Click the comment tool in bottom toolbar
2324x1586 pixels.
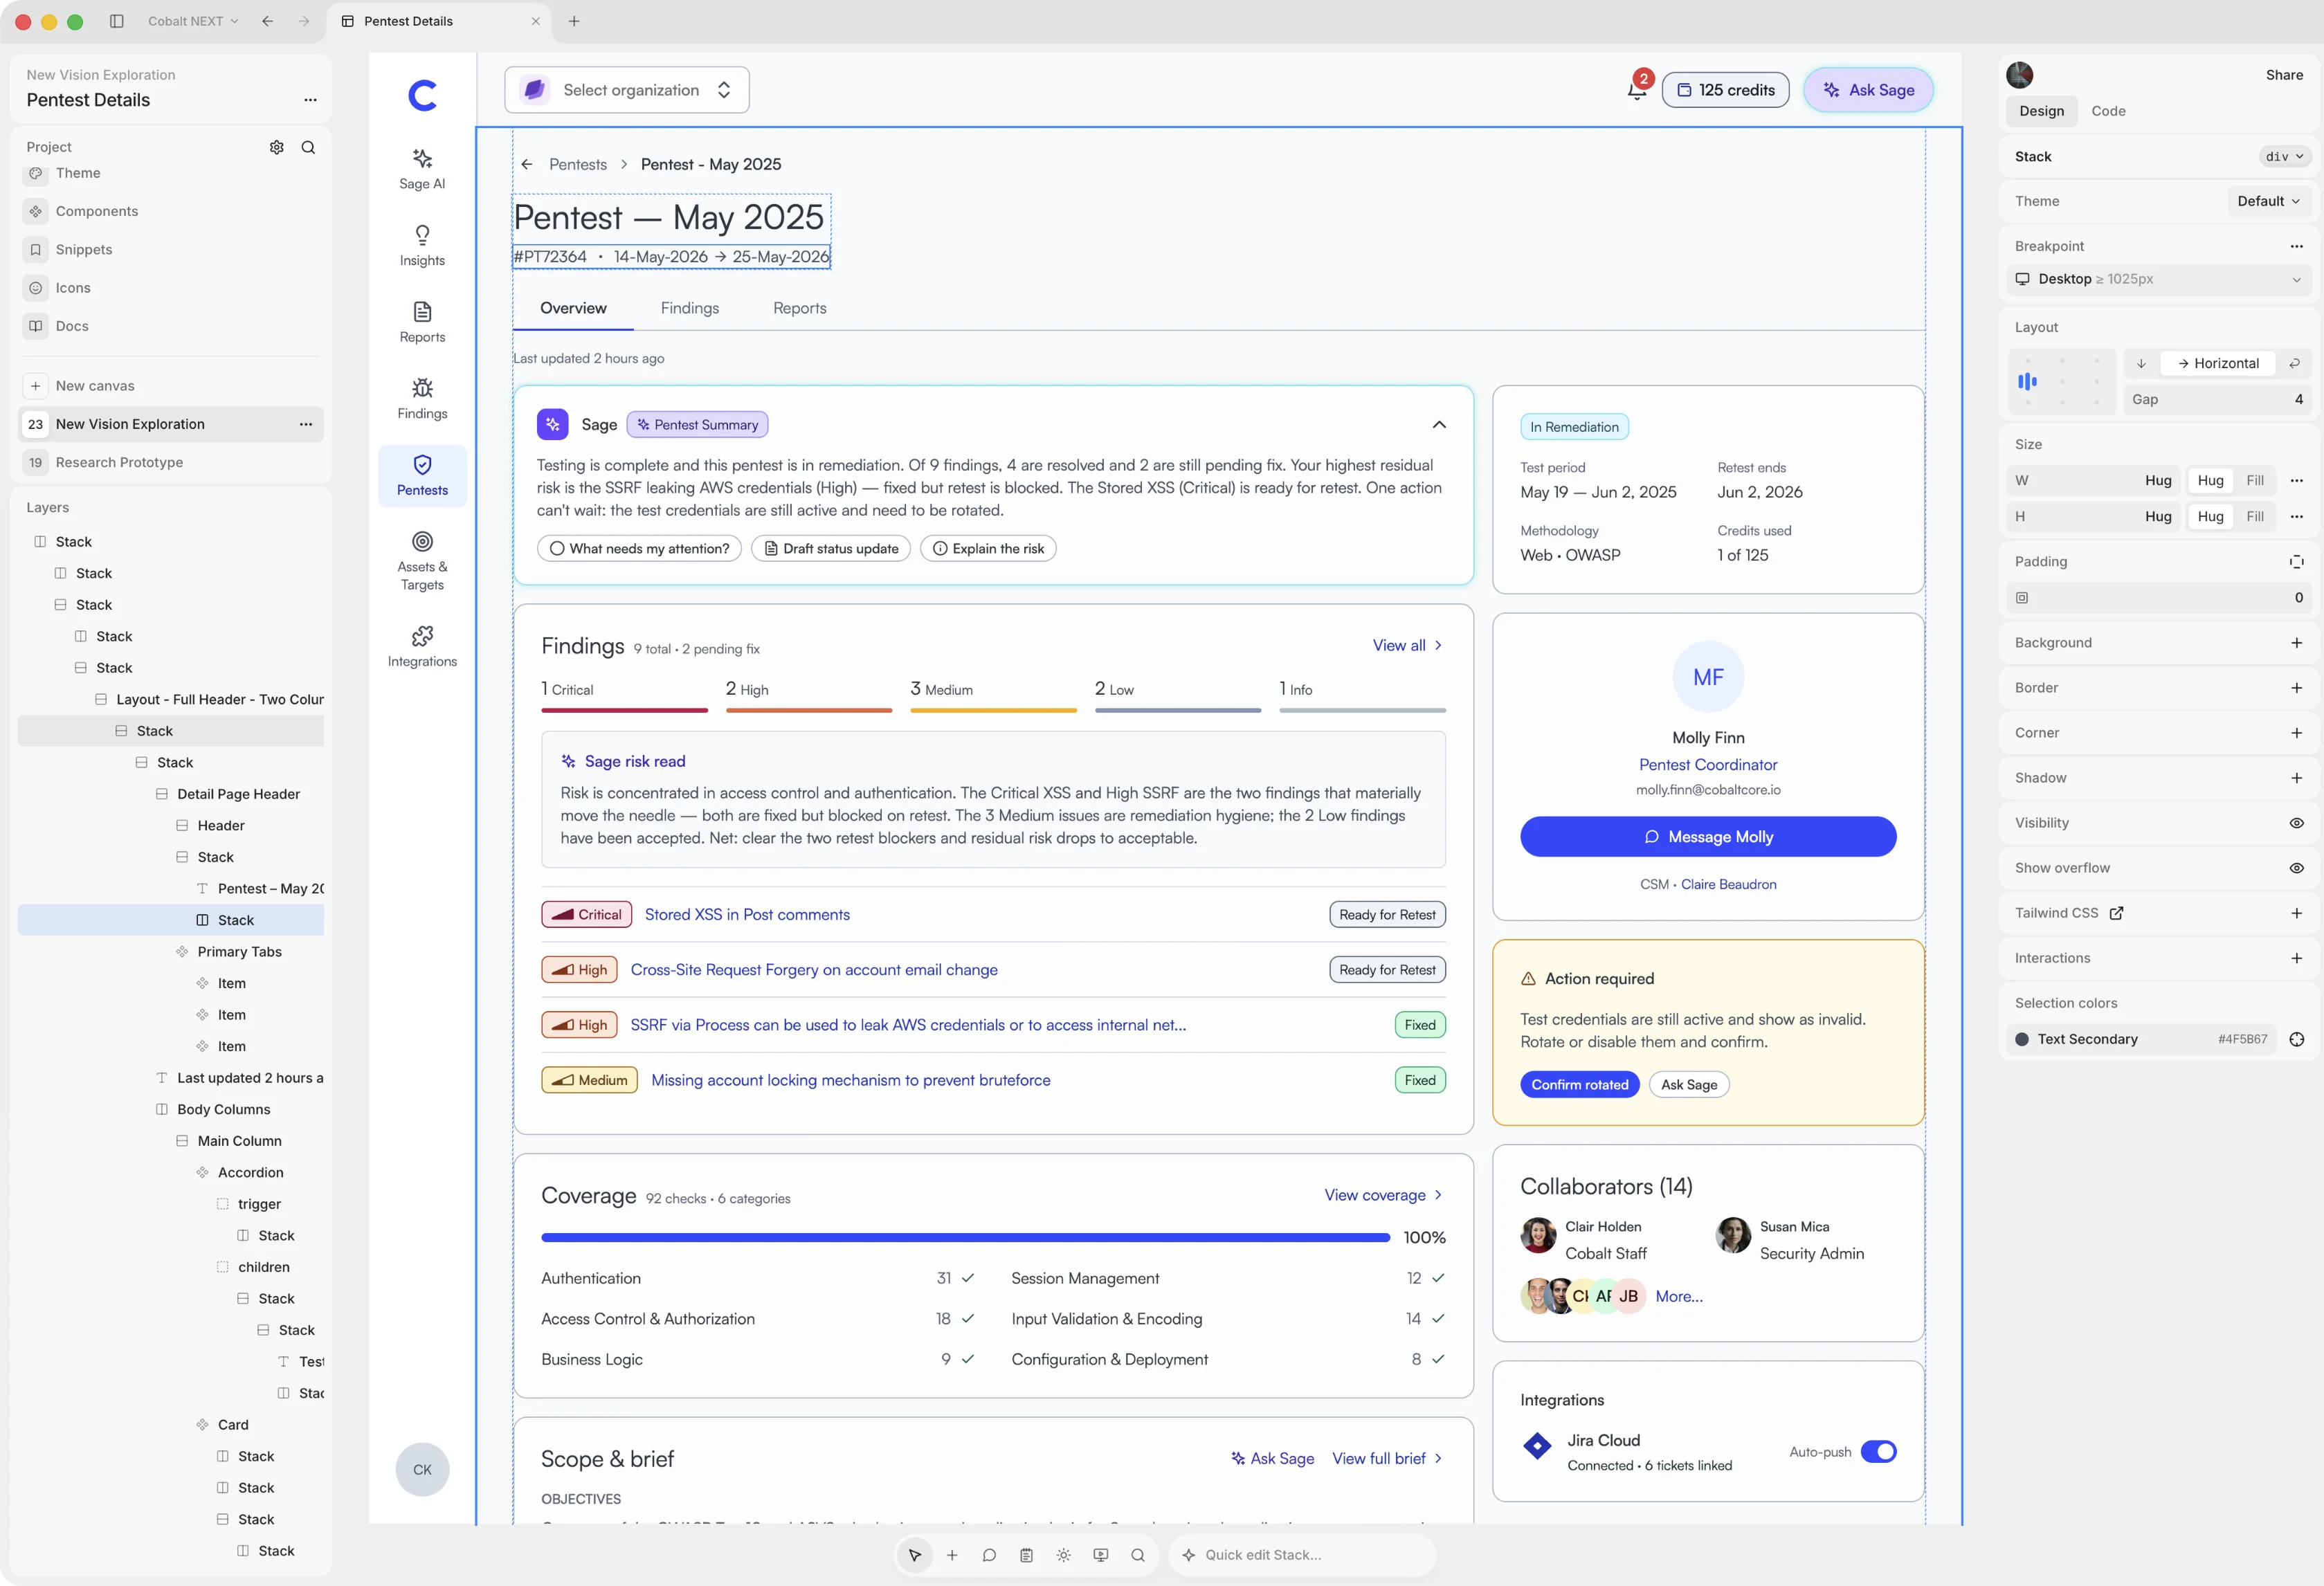(989, 1555)
